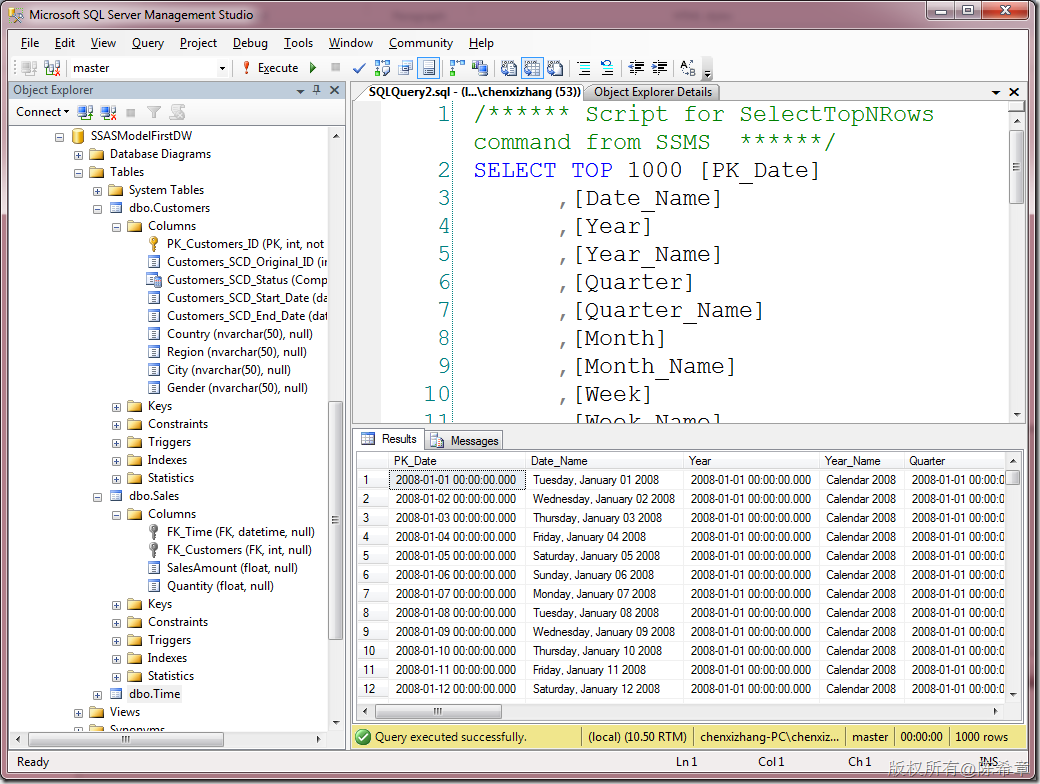Click Object Explorer disconnect server icon
The height and width of the screenshot is (784, 1040).
pos(108,112)
